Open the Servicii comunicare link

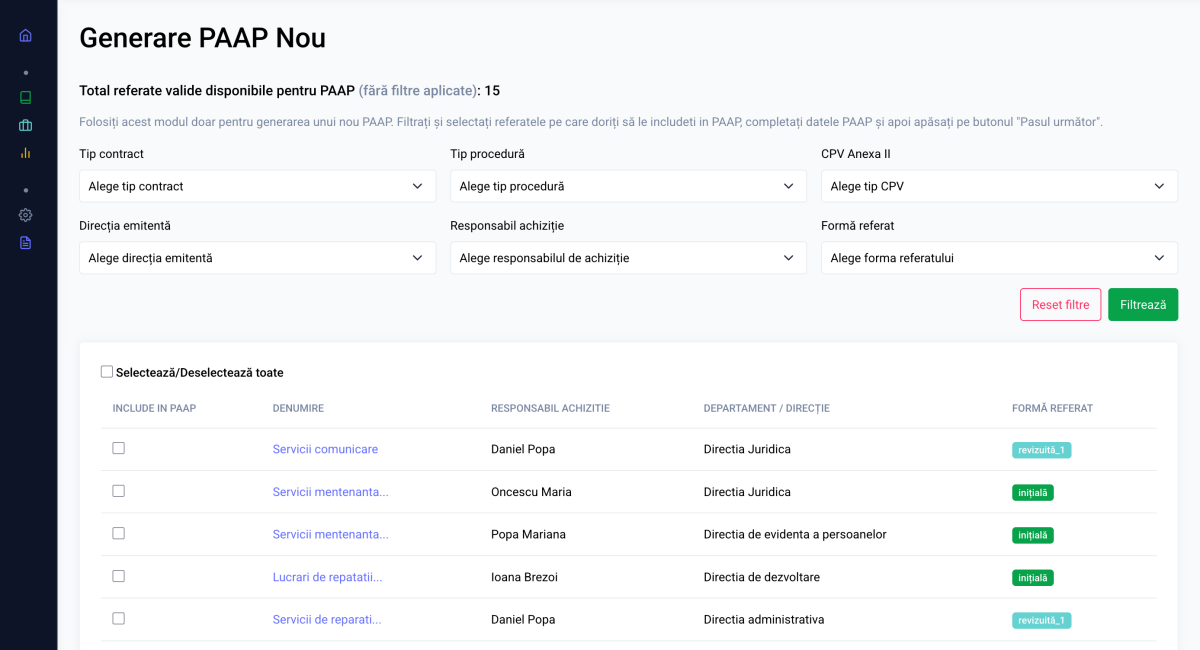click(x=325, y=450)
